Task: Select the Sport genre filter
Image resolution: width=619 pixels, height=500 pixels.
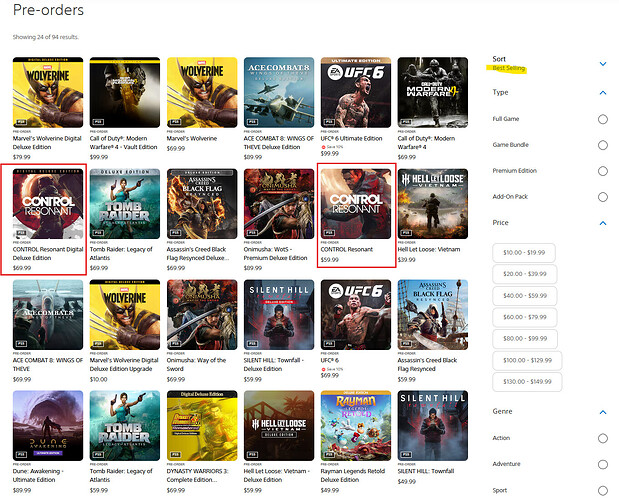Action: (602, 491)
